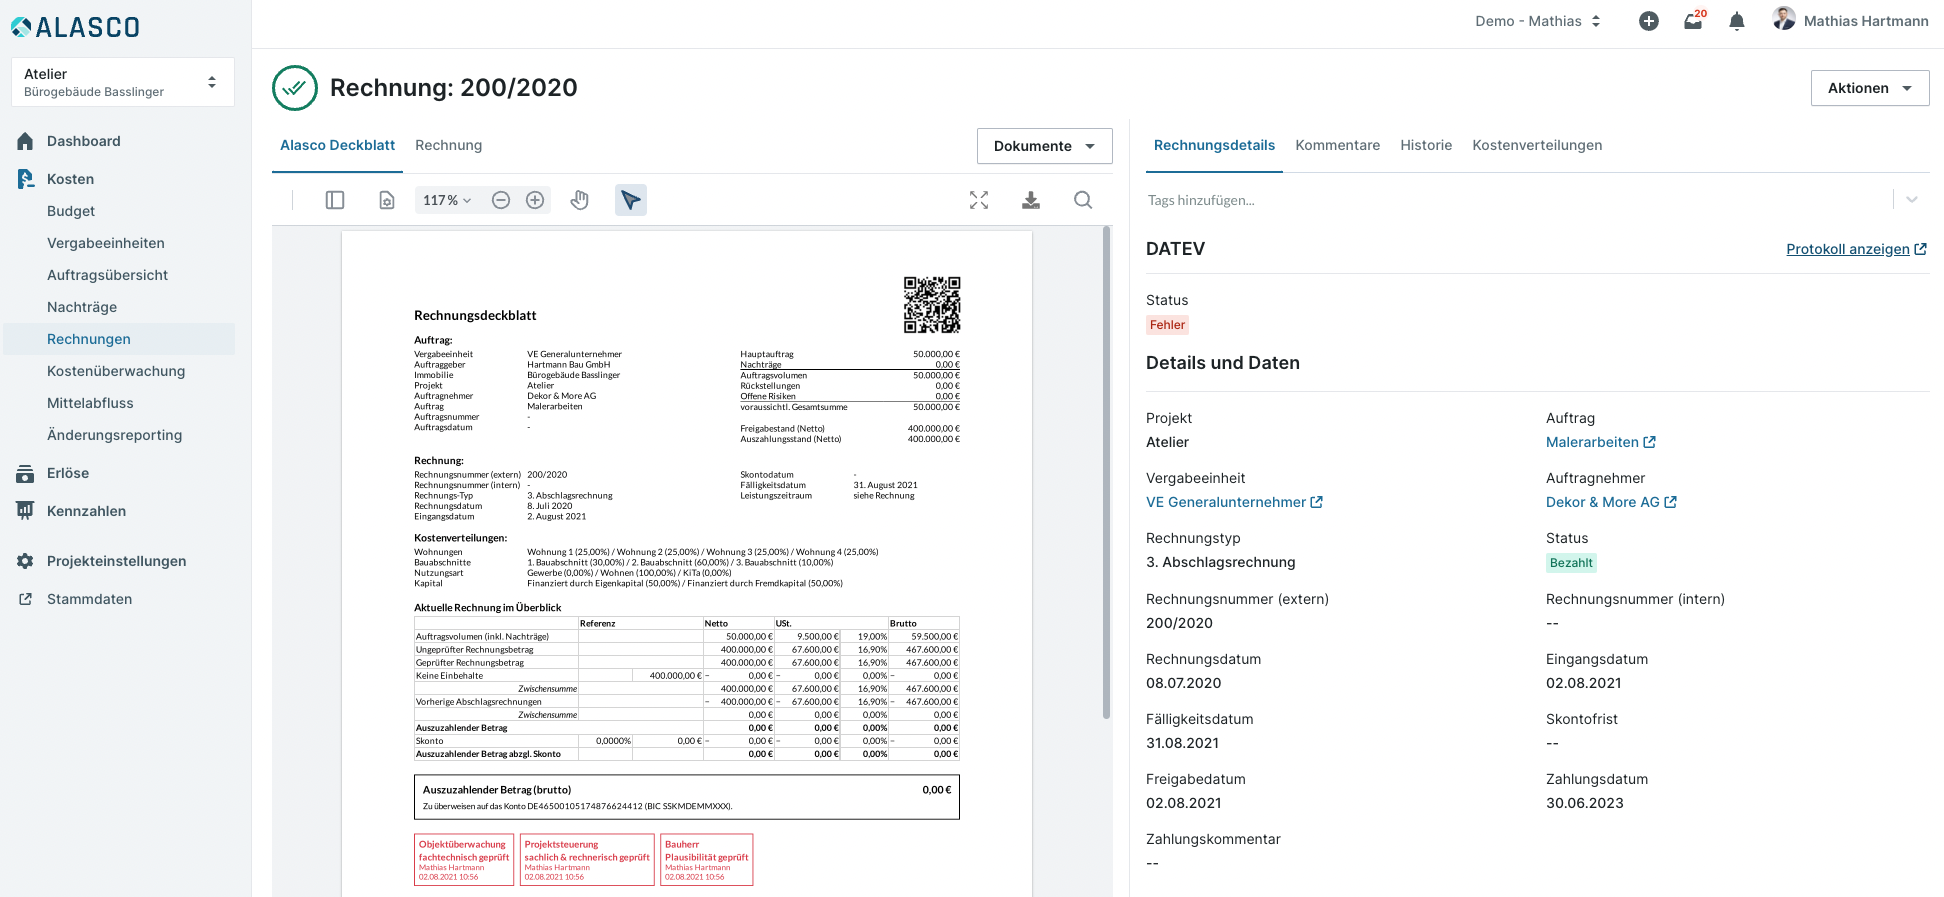The width and height of the screenshot is (1944, 897).
Task: Open the 117% zoom level dropdown
Action: pos(447,200)
